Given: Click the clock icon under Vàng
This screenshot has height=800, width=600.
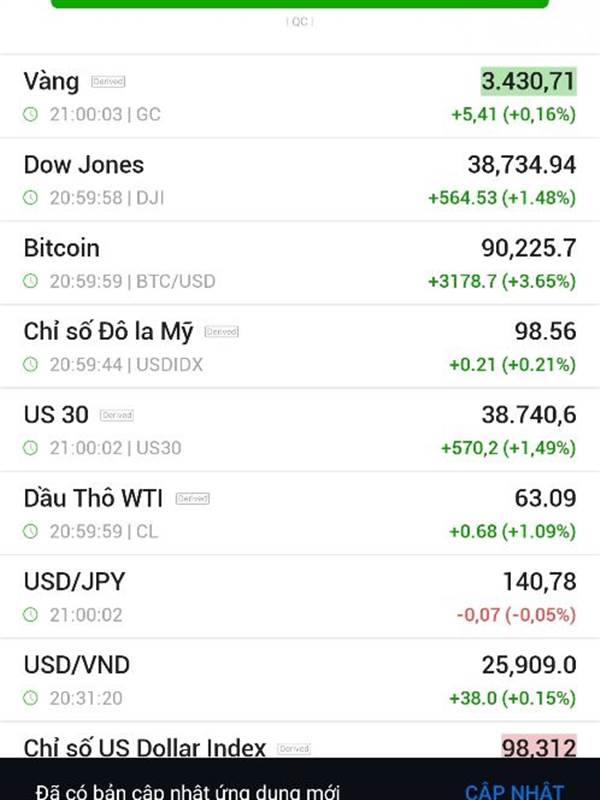Looking at the screenshot, I should 31,114.
